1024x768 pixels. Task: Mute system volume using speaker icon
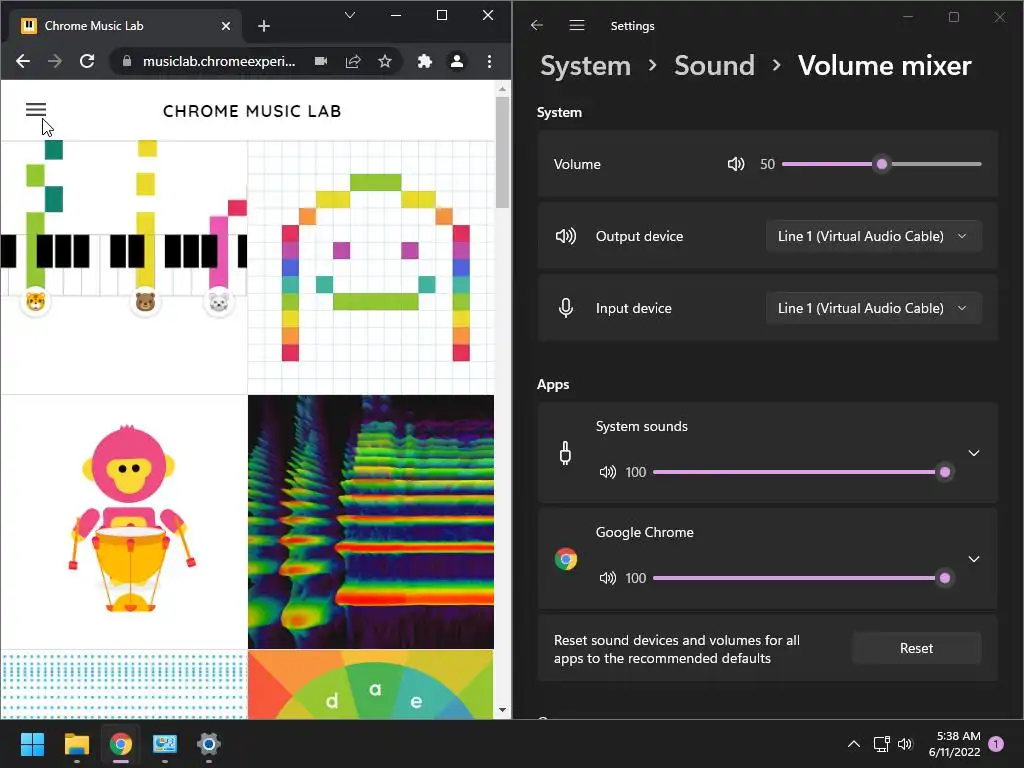click(x=736, y=164)
